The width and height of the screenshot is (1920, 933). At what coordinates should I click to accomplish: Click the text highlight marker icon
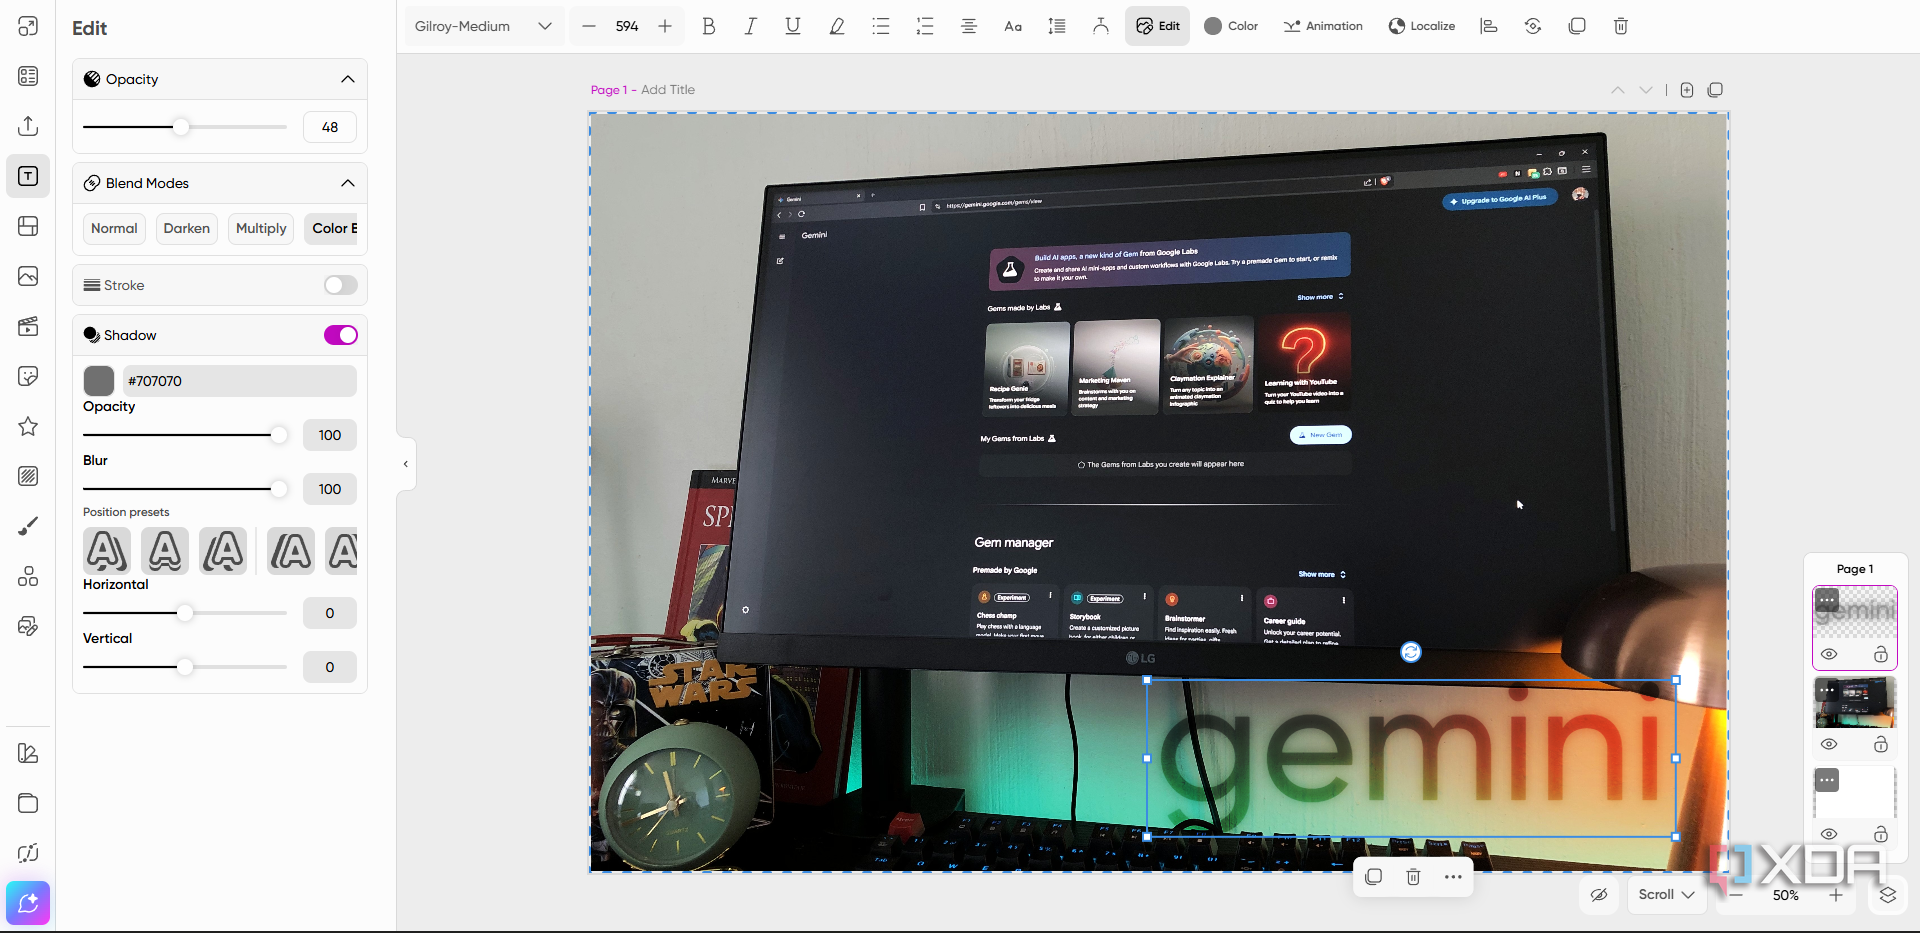[x=837, y=26]
